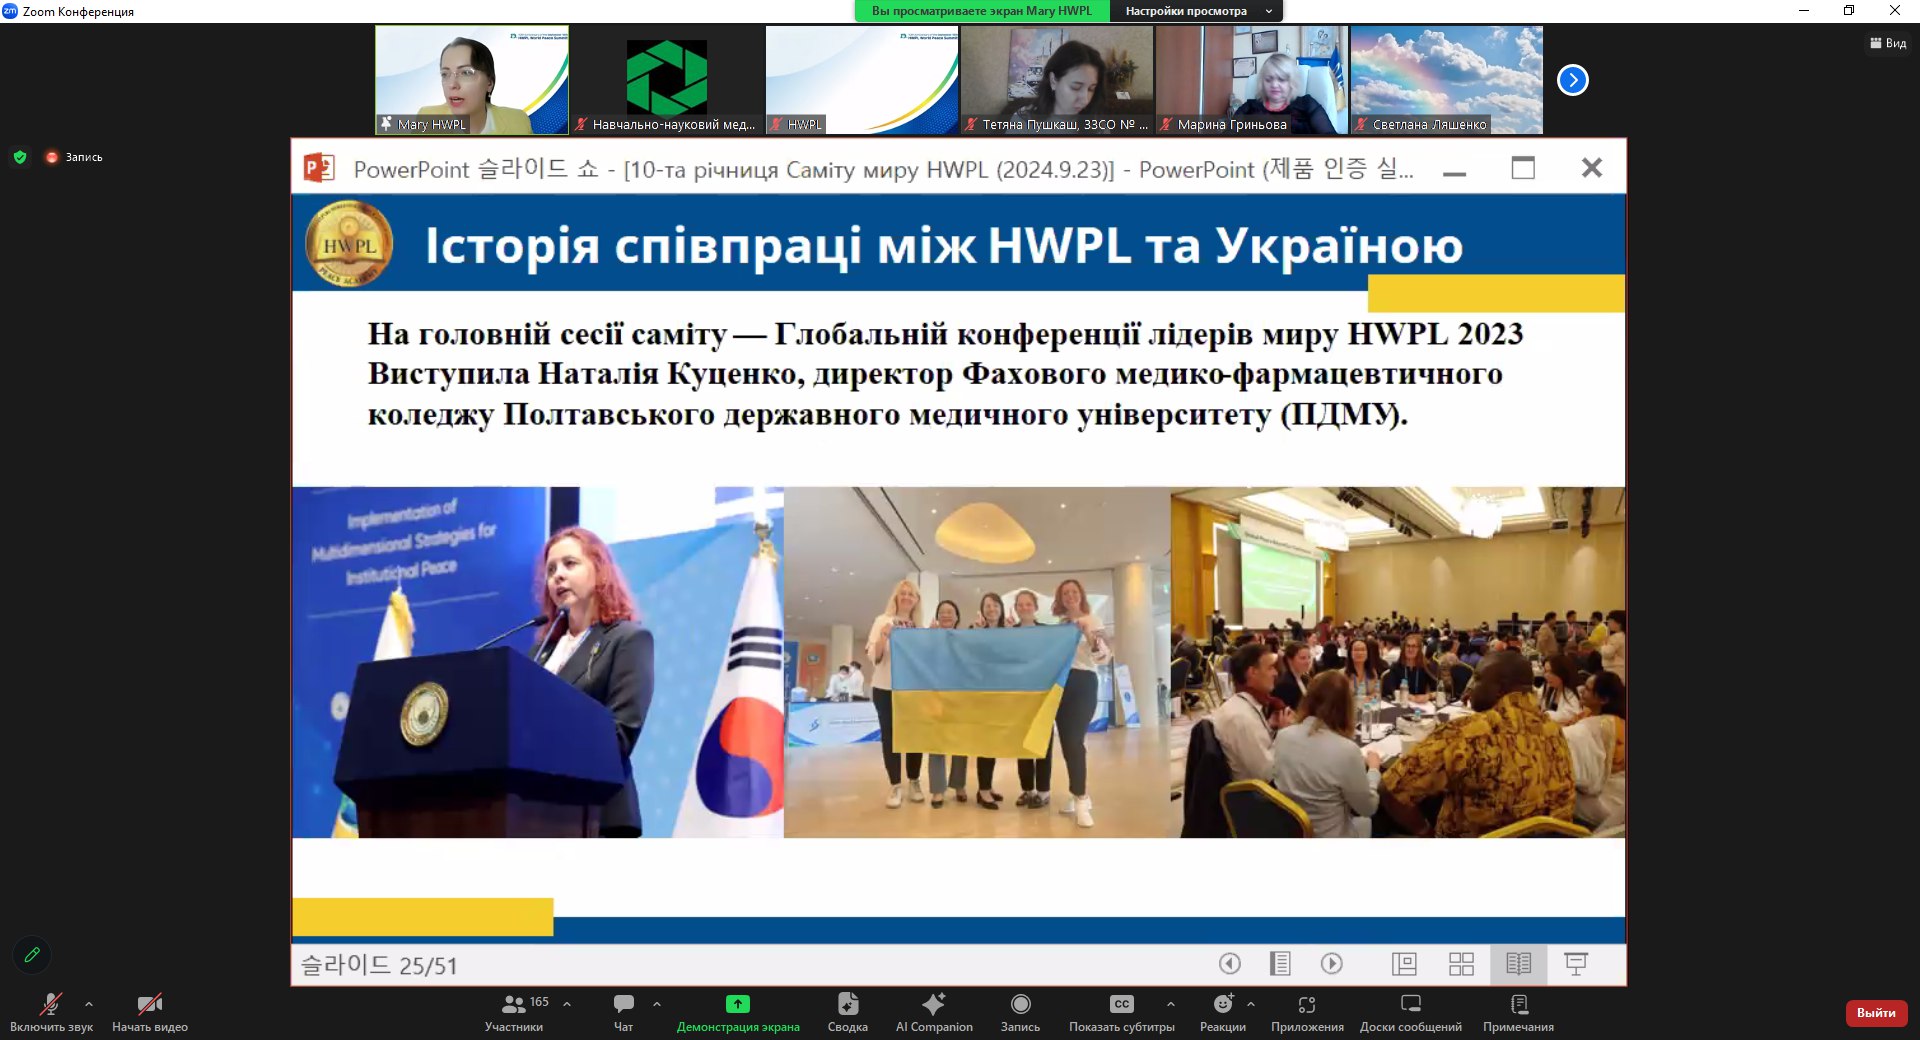Open the Participants panel
Image resolution: width=1920 pixels, height=1040 pixels.
click(514, 1012)
